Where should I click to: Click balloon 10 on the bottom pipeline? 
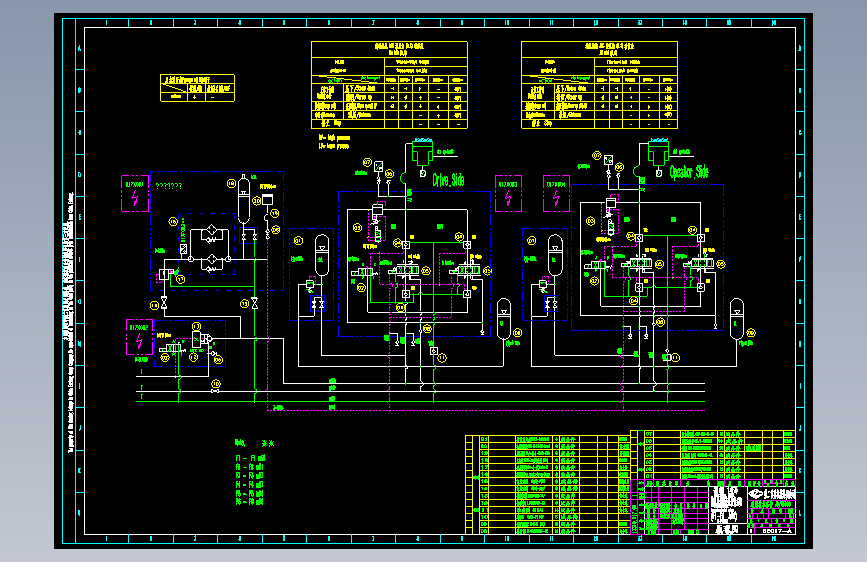[216, 383]
